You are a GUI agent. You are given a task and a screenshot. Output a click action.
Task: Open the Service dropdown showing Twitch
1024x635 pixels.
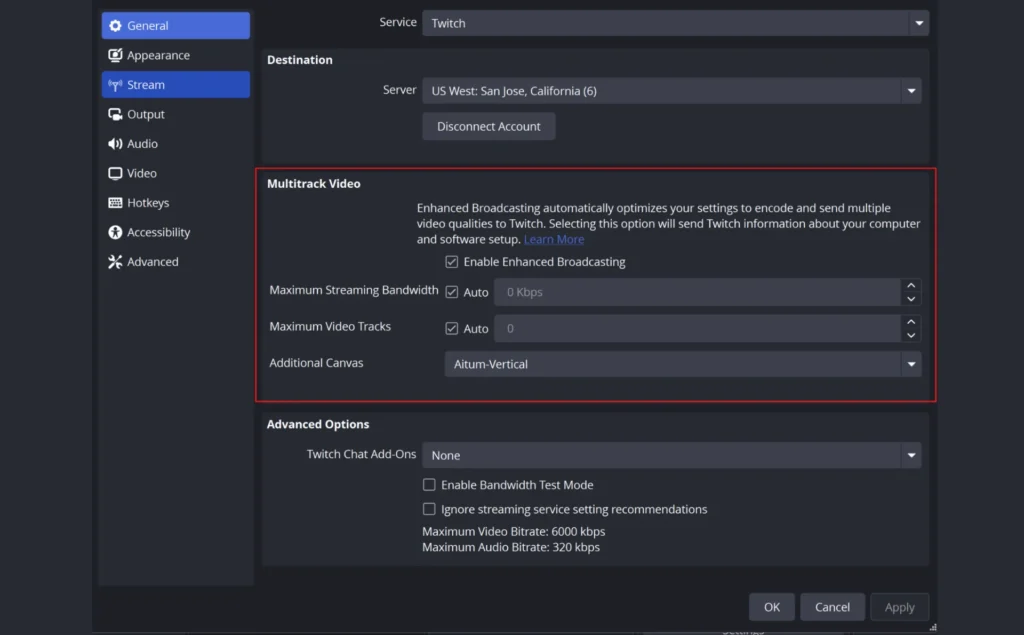point(675,23)
